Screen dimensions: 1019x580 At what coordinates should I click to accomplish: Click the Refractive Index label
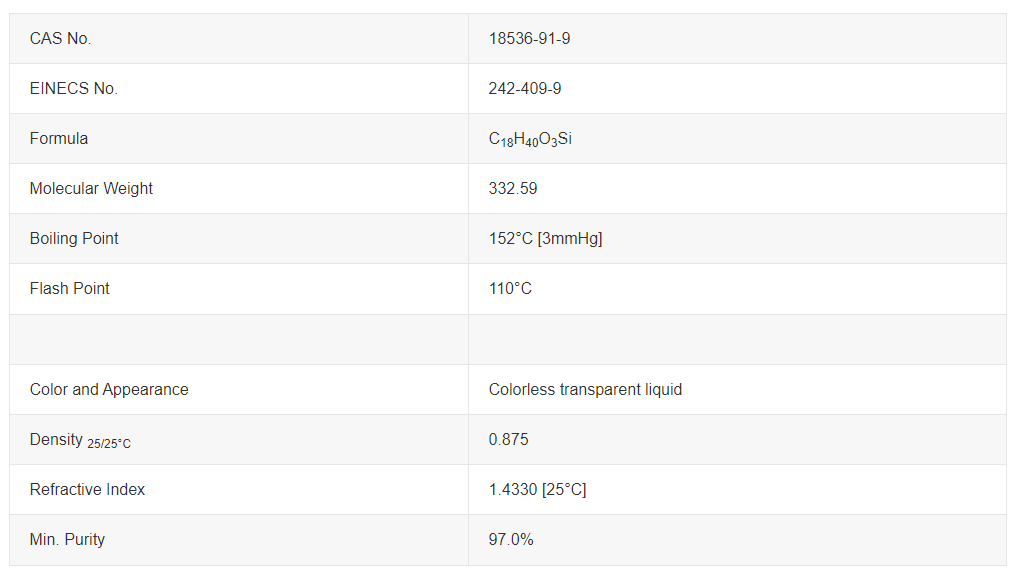87,490
